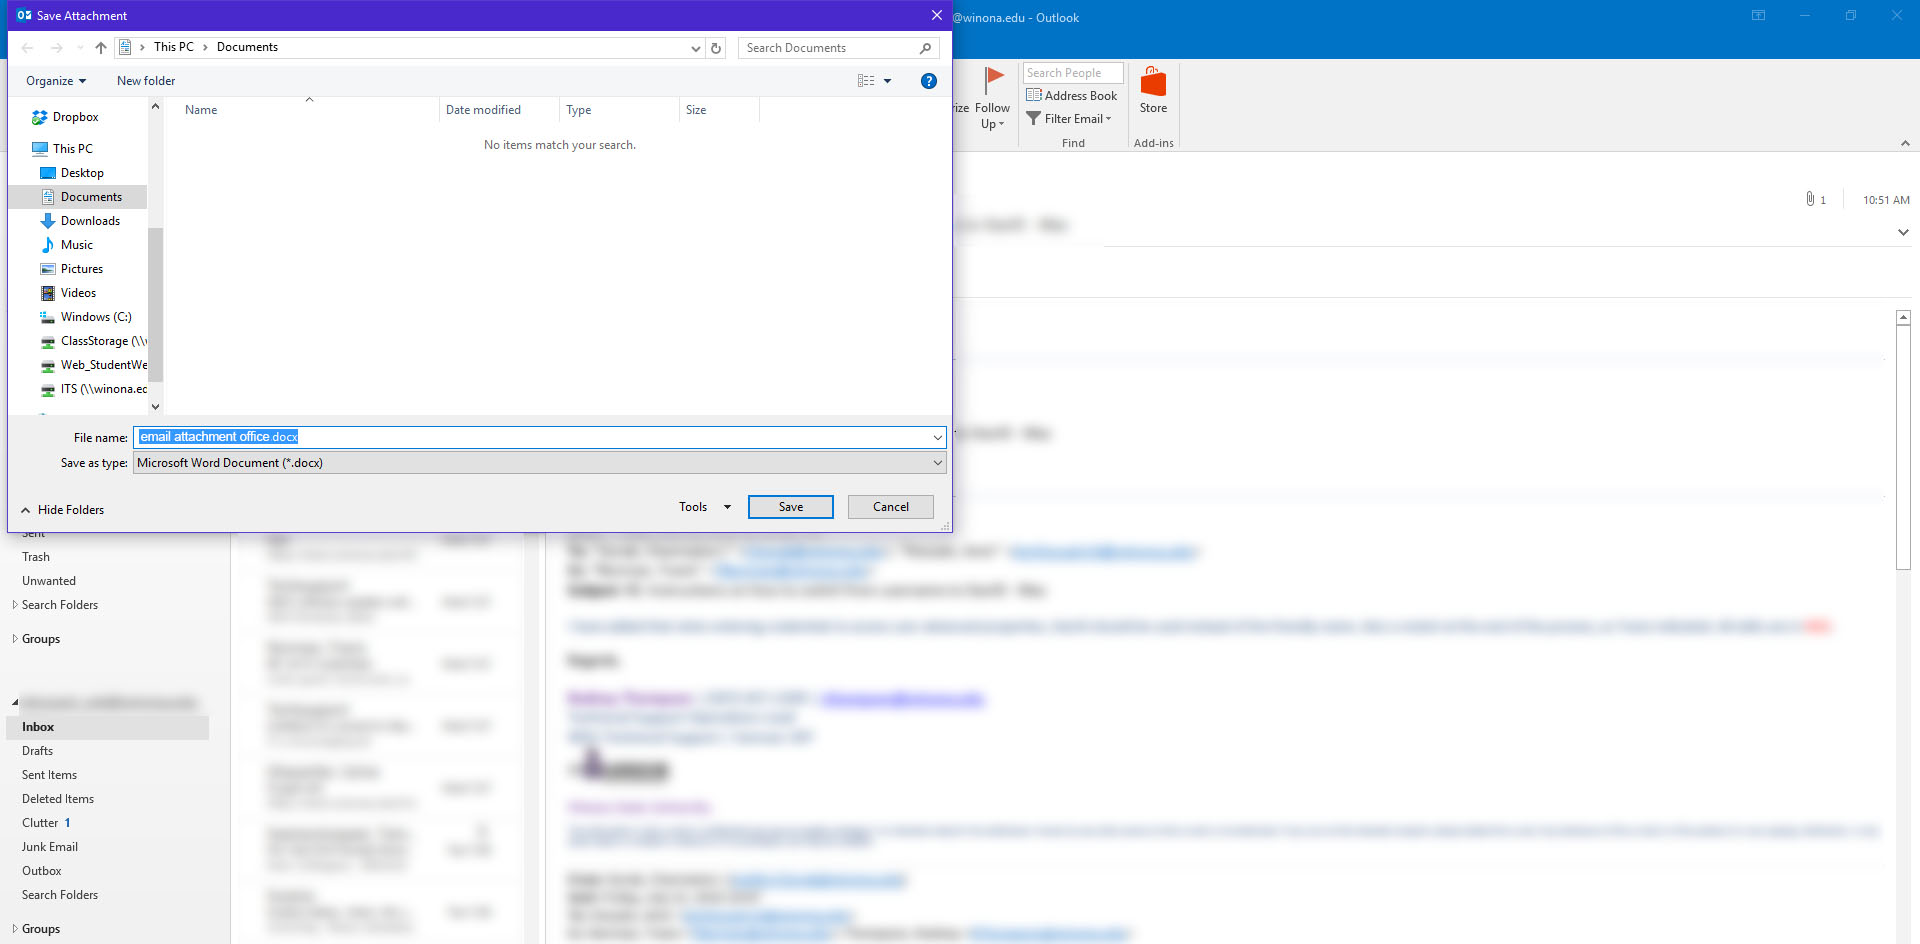Open the Organize dropdown menu

[56, 81]
